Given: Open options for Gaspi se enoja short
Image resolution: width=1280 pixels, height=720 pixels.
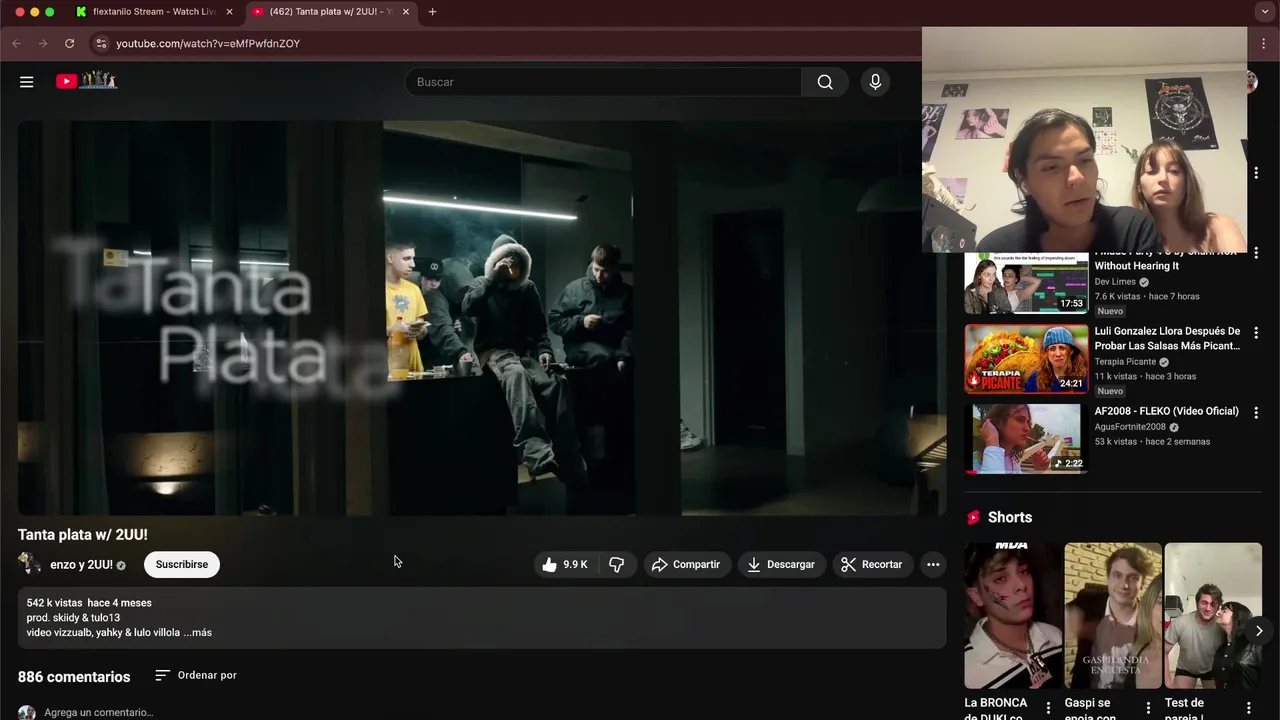Looking at the screenshot, I should click(1148, 708).
